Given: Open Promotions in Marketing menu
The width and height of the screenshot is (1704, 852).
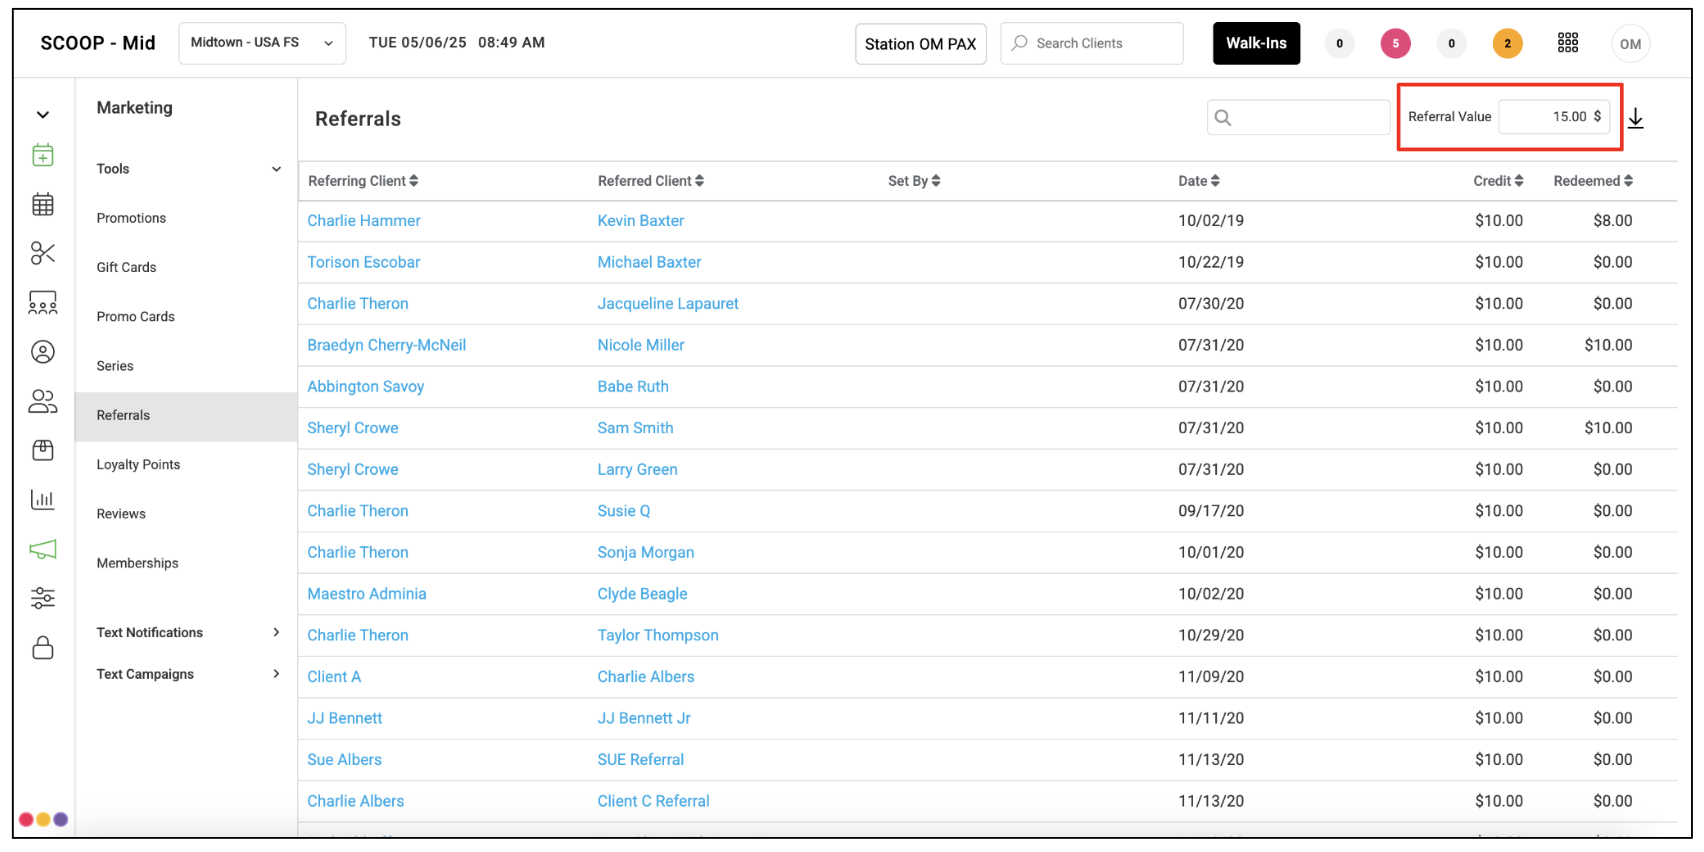Looking at the screenshot, I should (x=131, y=218).
